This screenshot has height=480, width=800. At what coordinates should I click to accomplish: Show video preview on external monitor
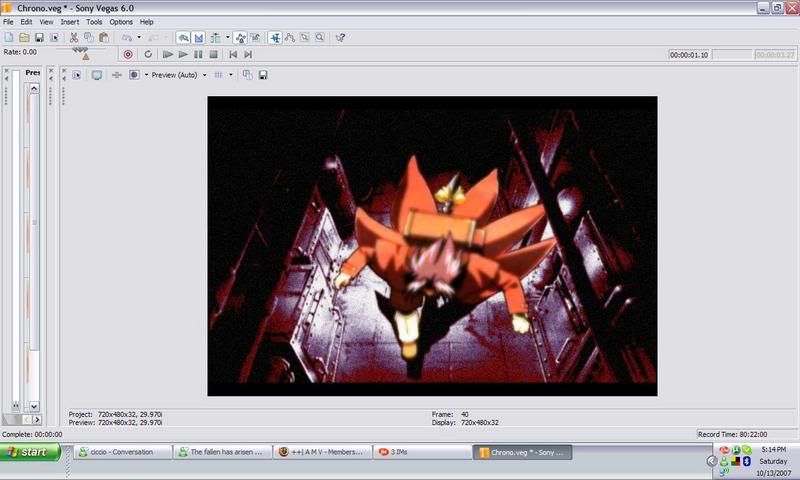(x=97, y=75)
